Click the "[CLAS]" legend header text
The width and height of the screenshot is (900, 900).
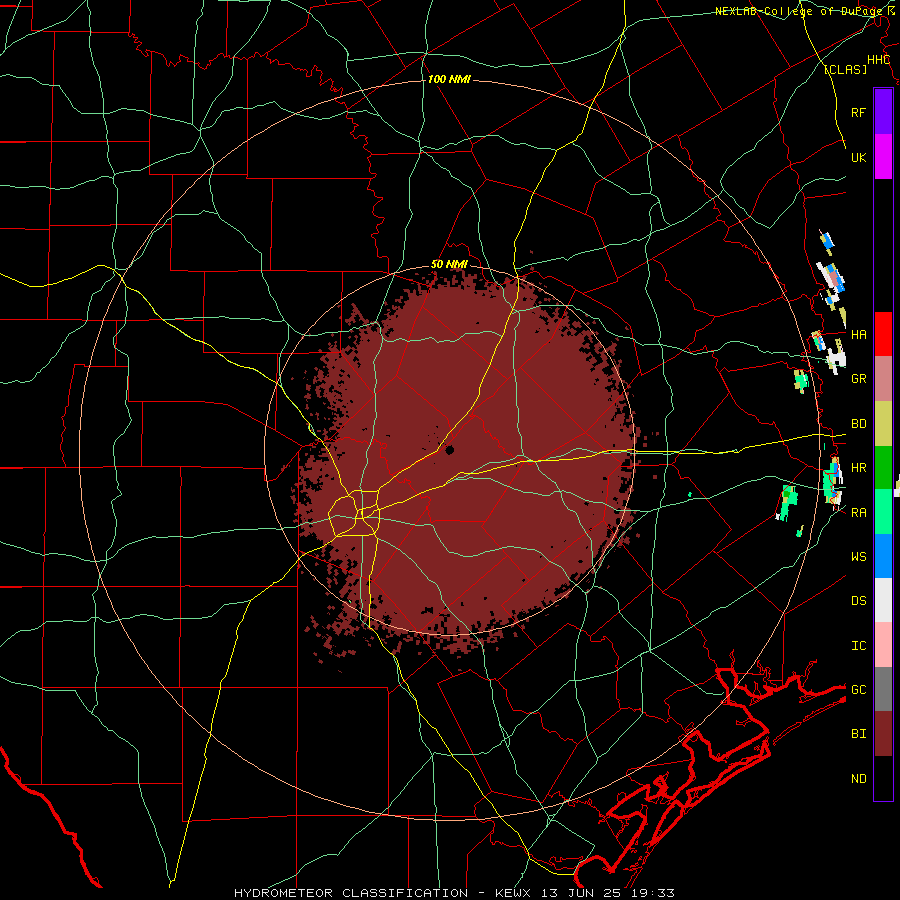[845, 70]
